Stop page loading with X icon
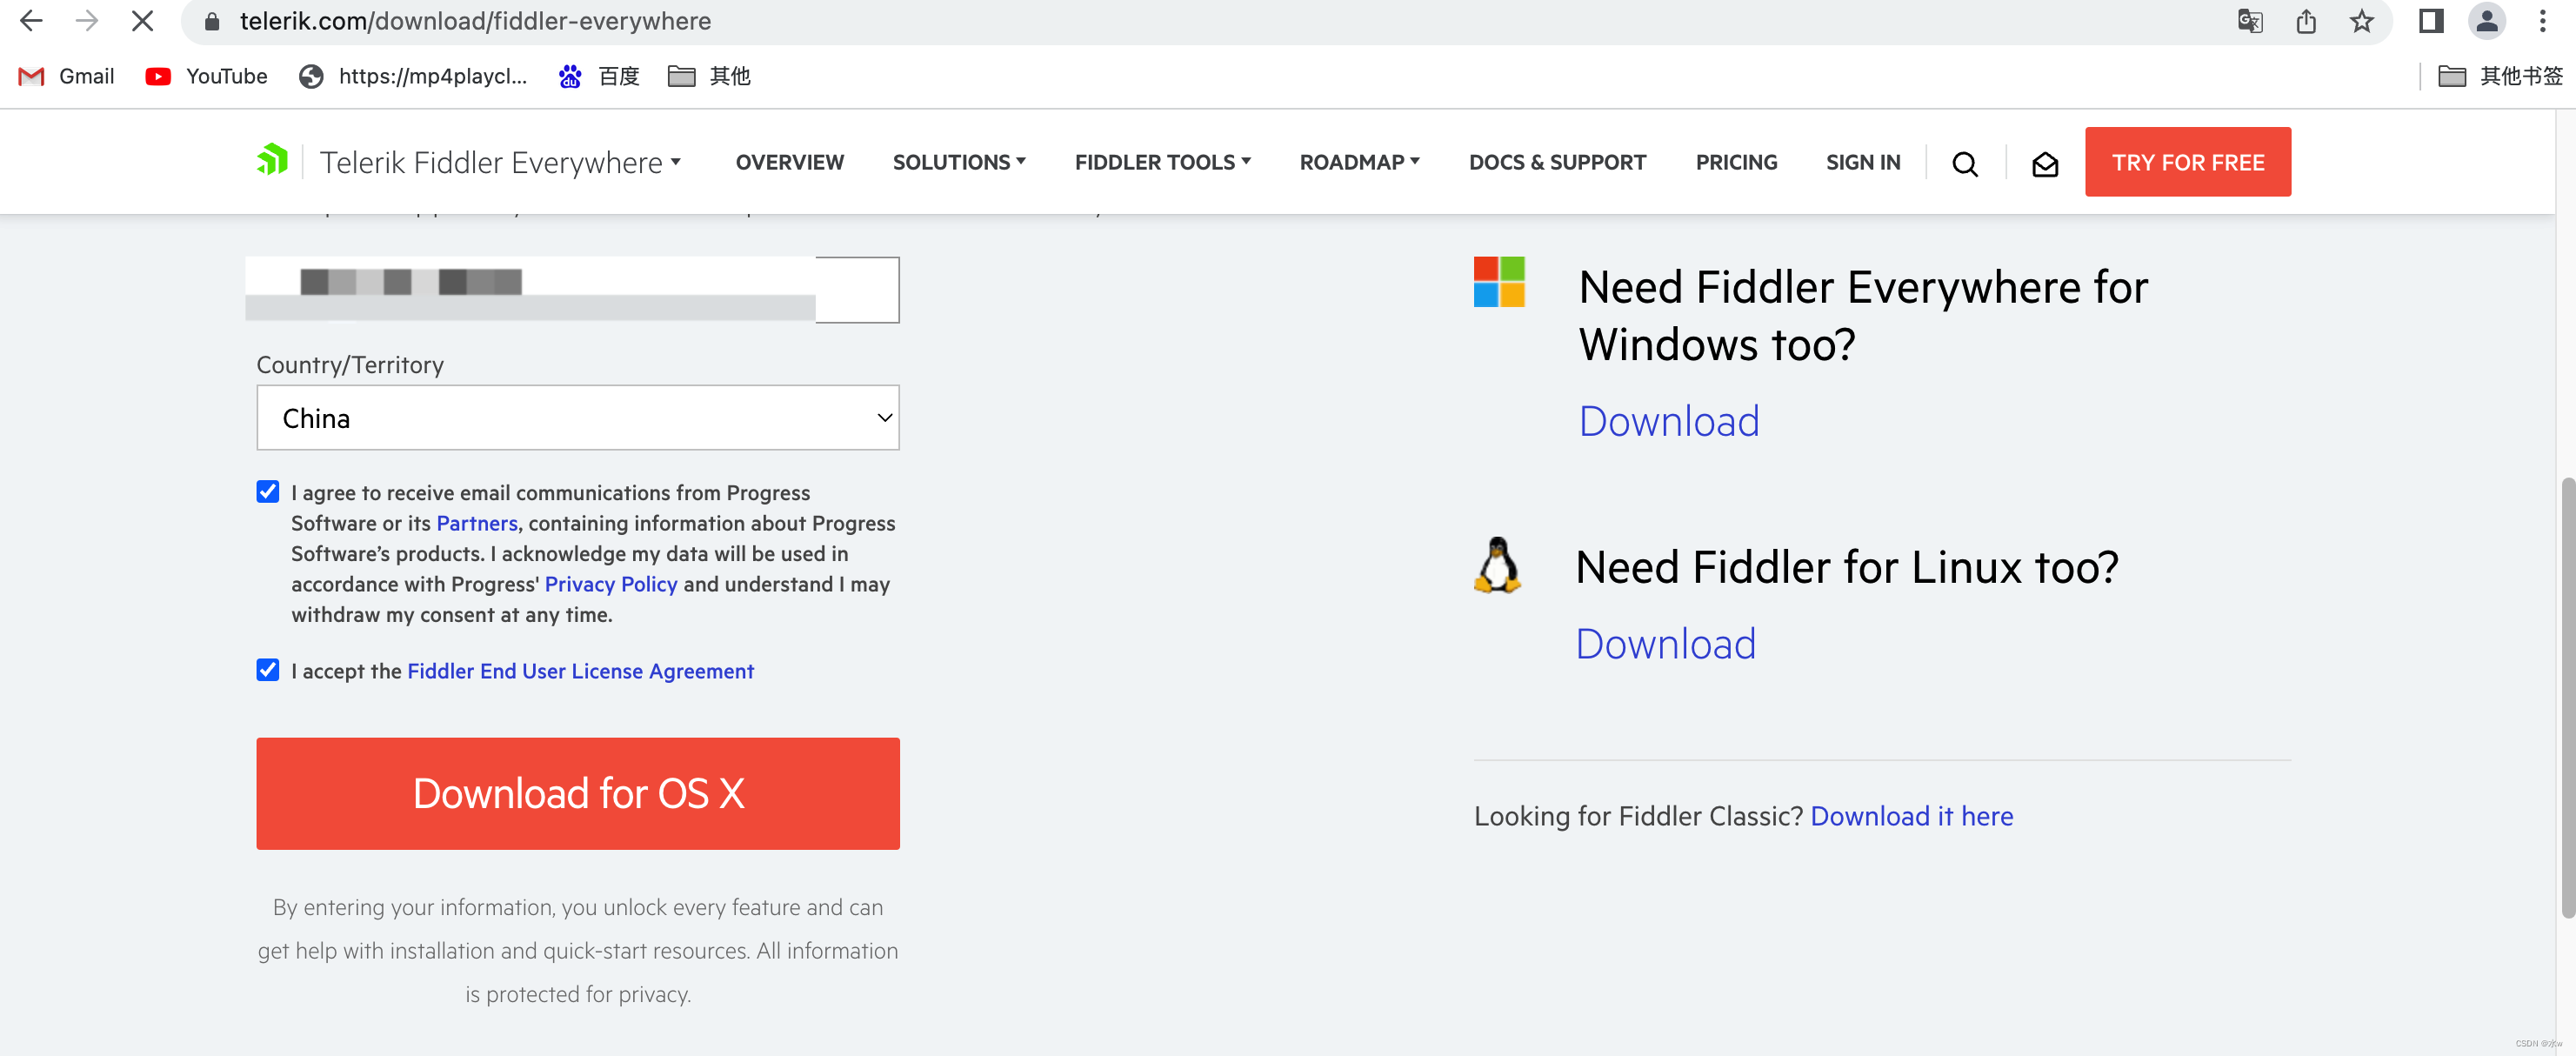This screenshot has width=2576, height=1056. [142, 21]
